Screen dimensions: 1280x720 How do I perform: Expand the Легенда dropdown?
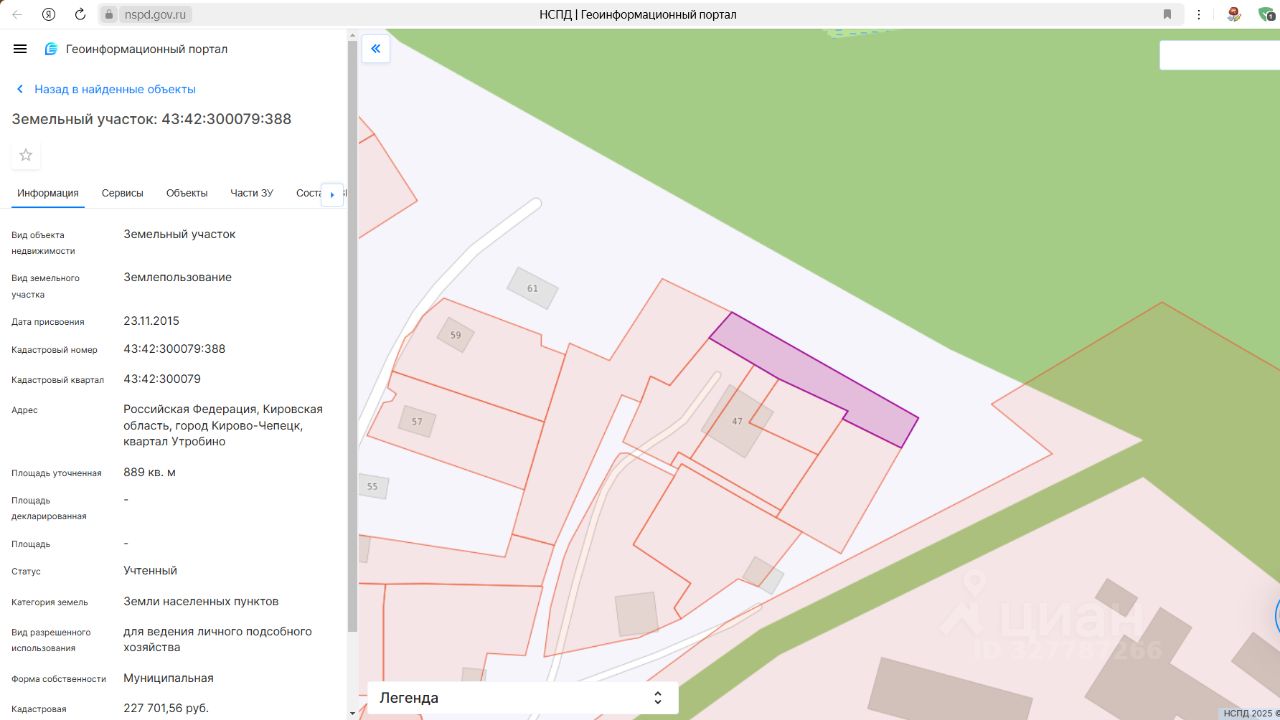pyautogui.click(x=522, y=698)
